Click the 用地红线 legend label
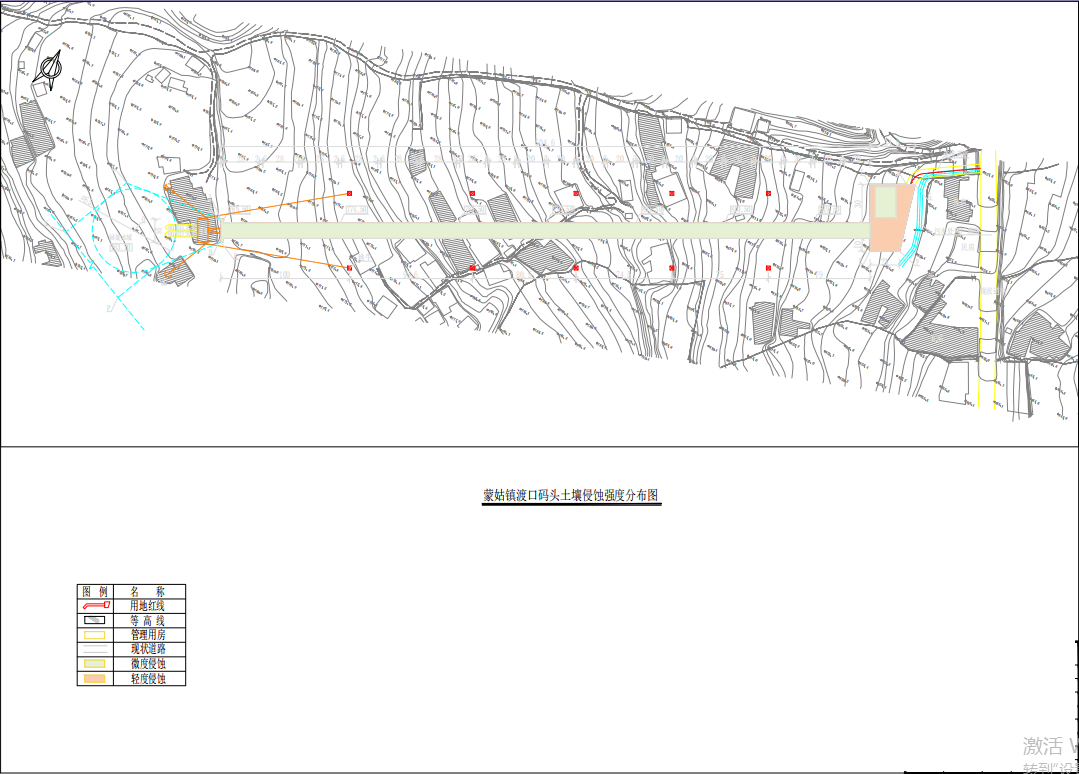Image resolution: width=1079 pixels, height=774 pixels. tap(147, 605)
